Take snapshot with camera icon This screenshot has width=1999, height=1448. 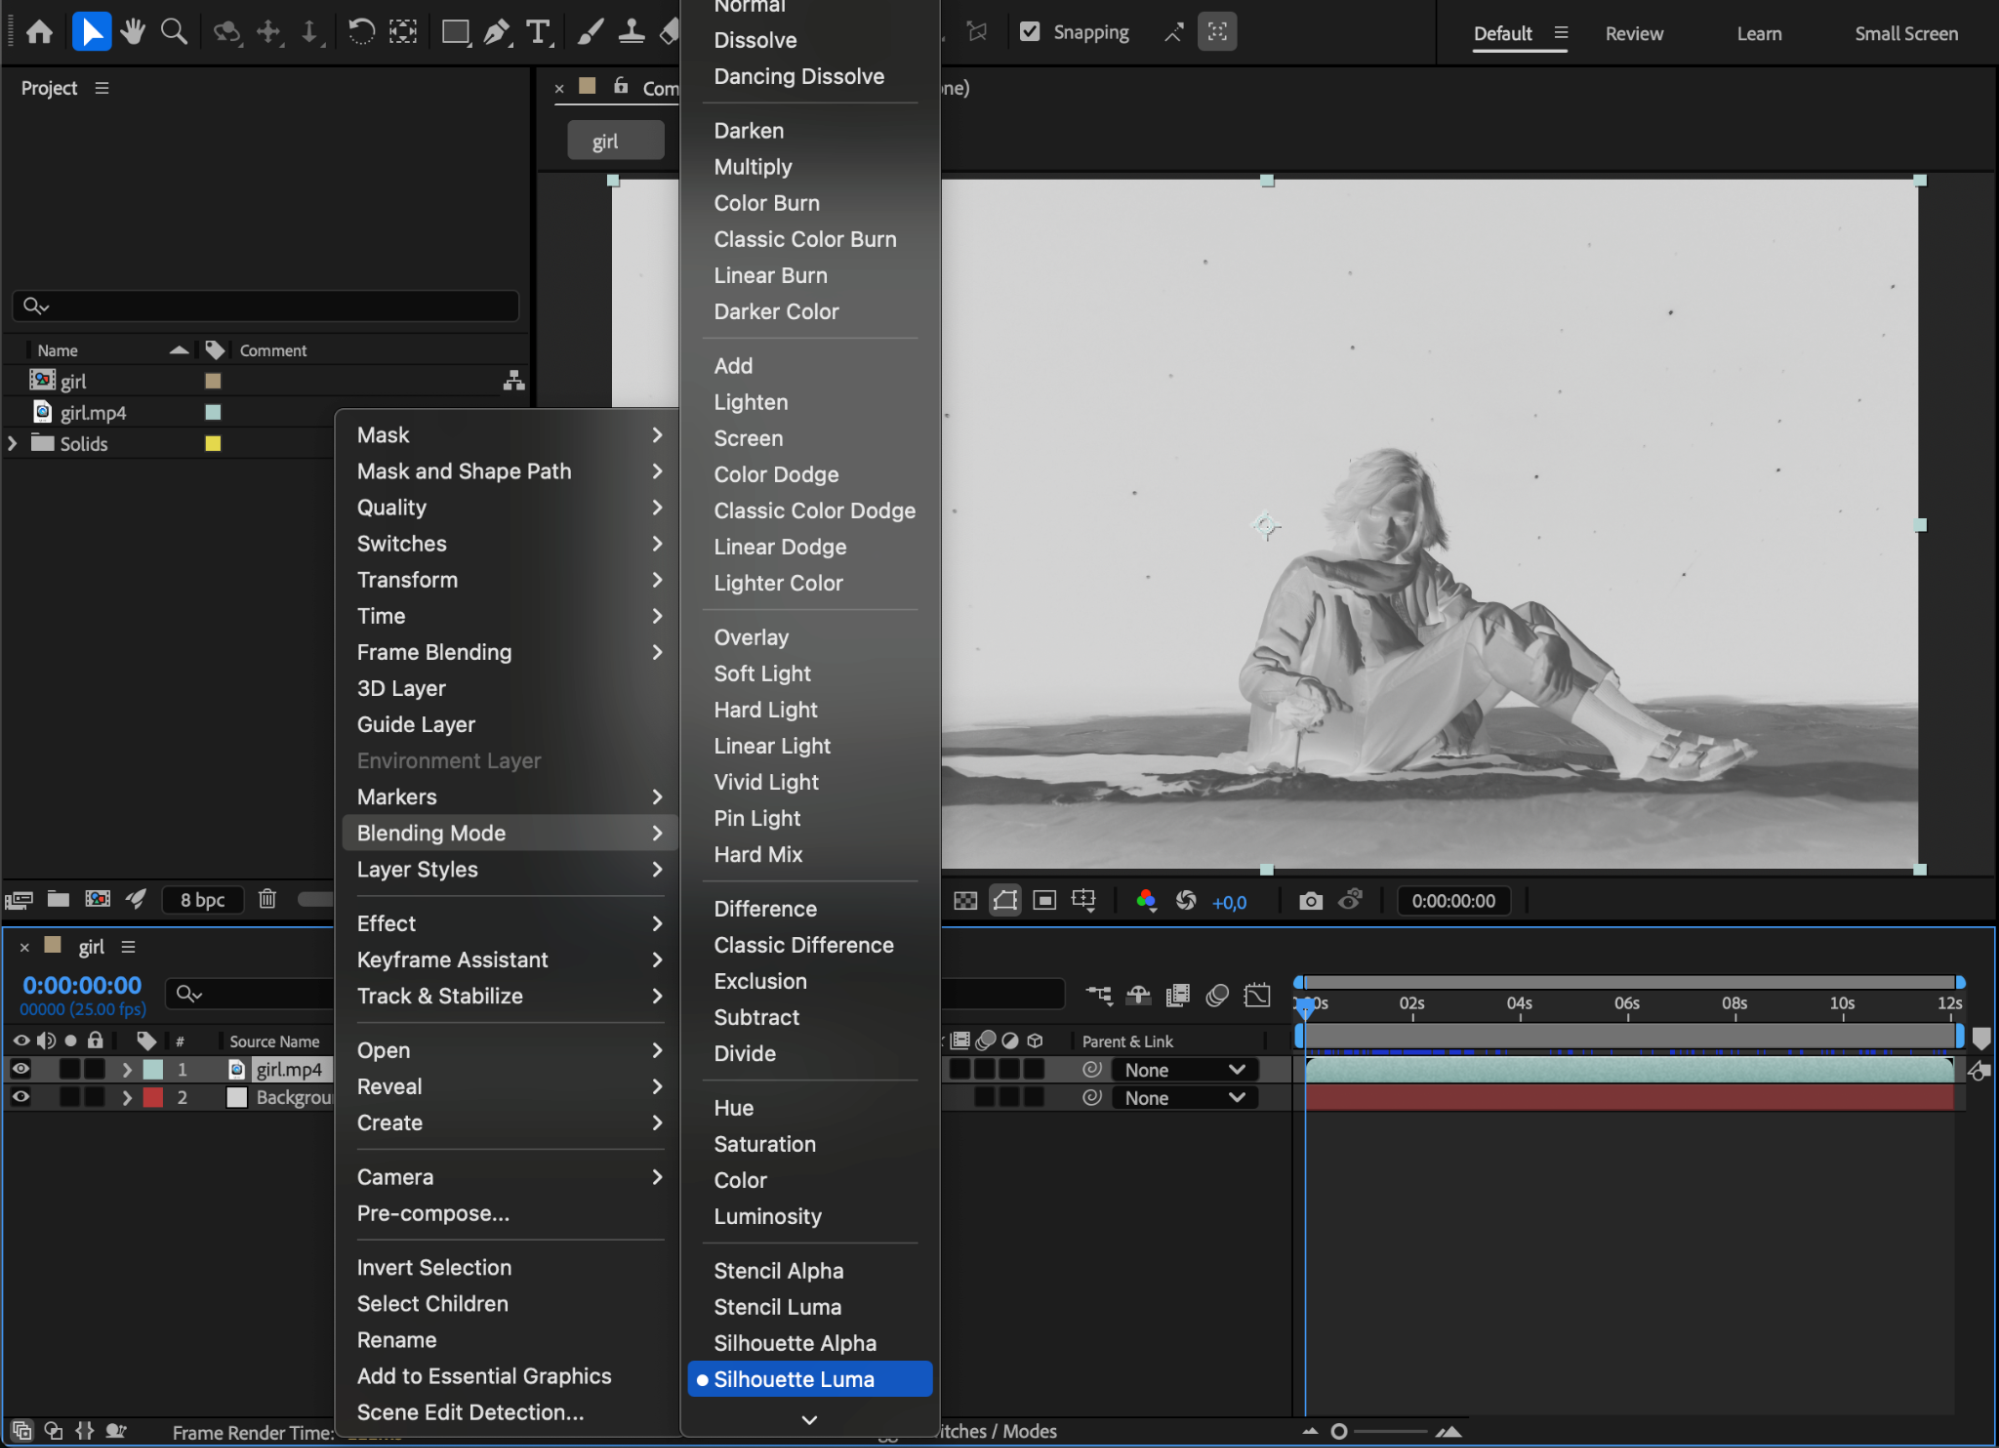[1310, 901]
